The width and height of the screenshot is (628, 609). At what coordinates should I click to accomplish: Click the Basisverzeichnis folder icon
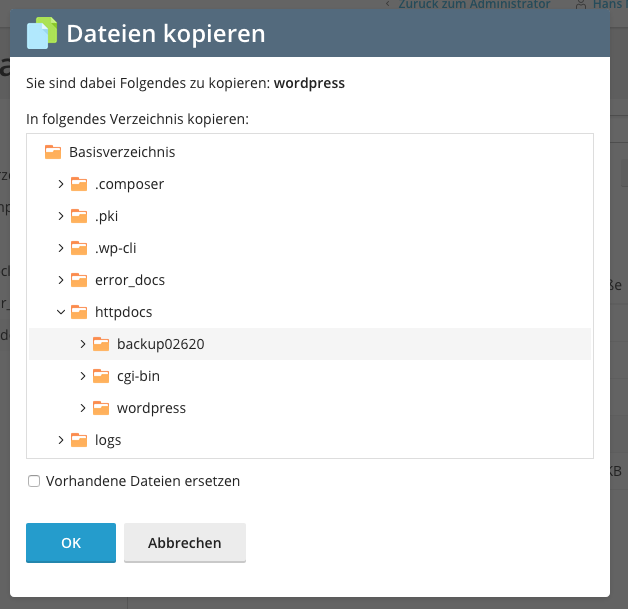[x=53, y=152]
